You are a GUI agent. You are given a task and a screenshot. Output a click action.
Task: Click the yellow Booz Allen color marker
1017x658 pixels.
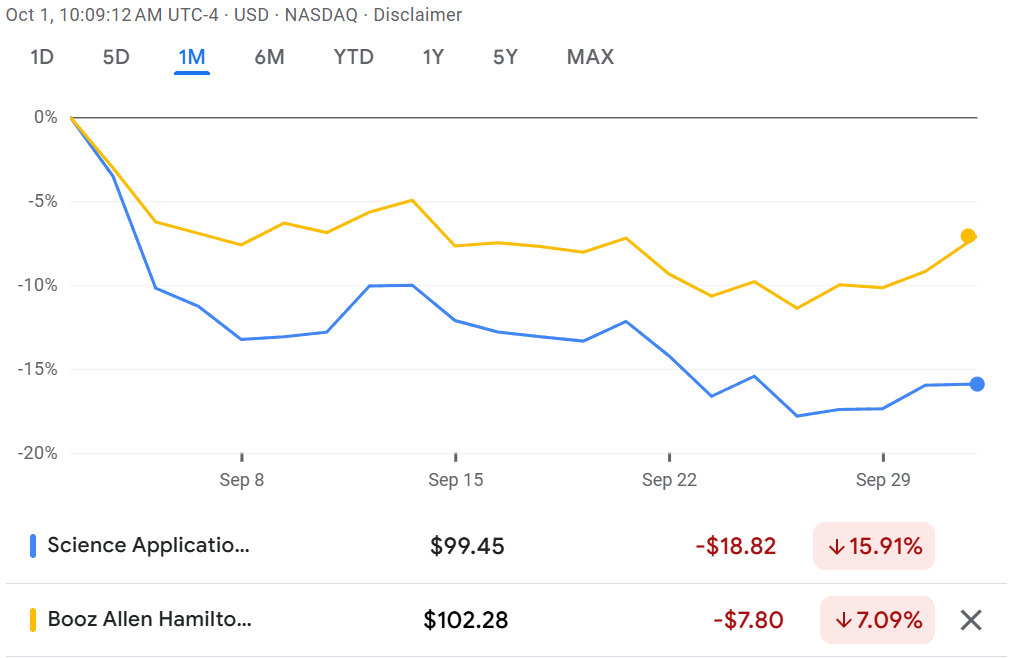tap(33, 620)
